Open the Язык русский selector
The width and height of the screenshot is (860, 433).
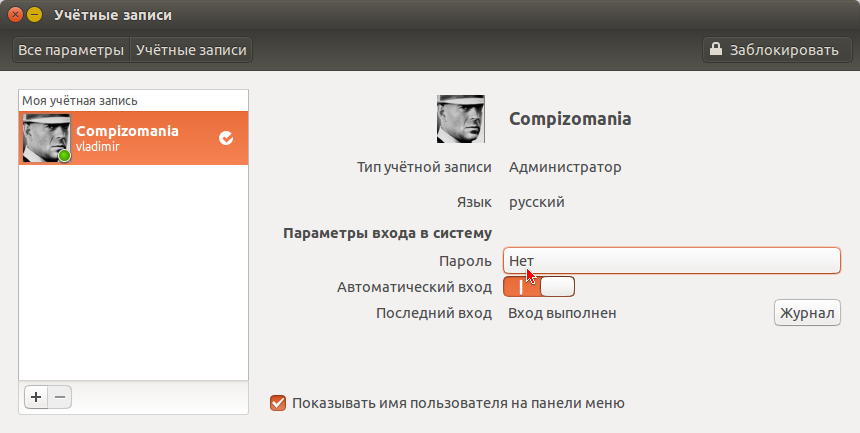[536, 202]
